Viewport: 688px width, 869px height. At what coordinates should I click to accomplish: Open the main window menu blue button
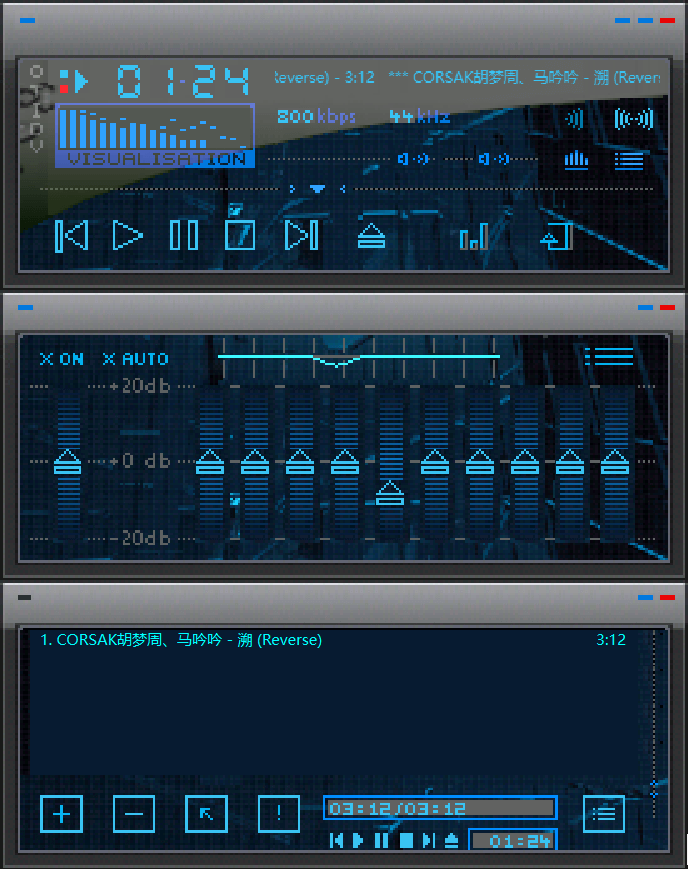[x=27, y=21]
